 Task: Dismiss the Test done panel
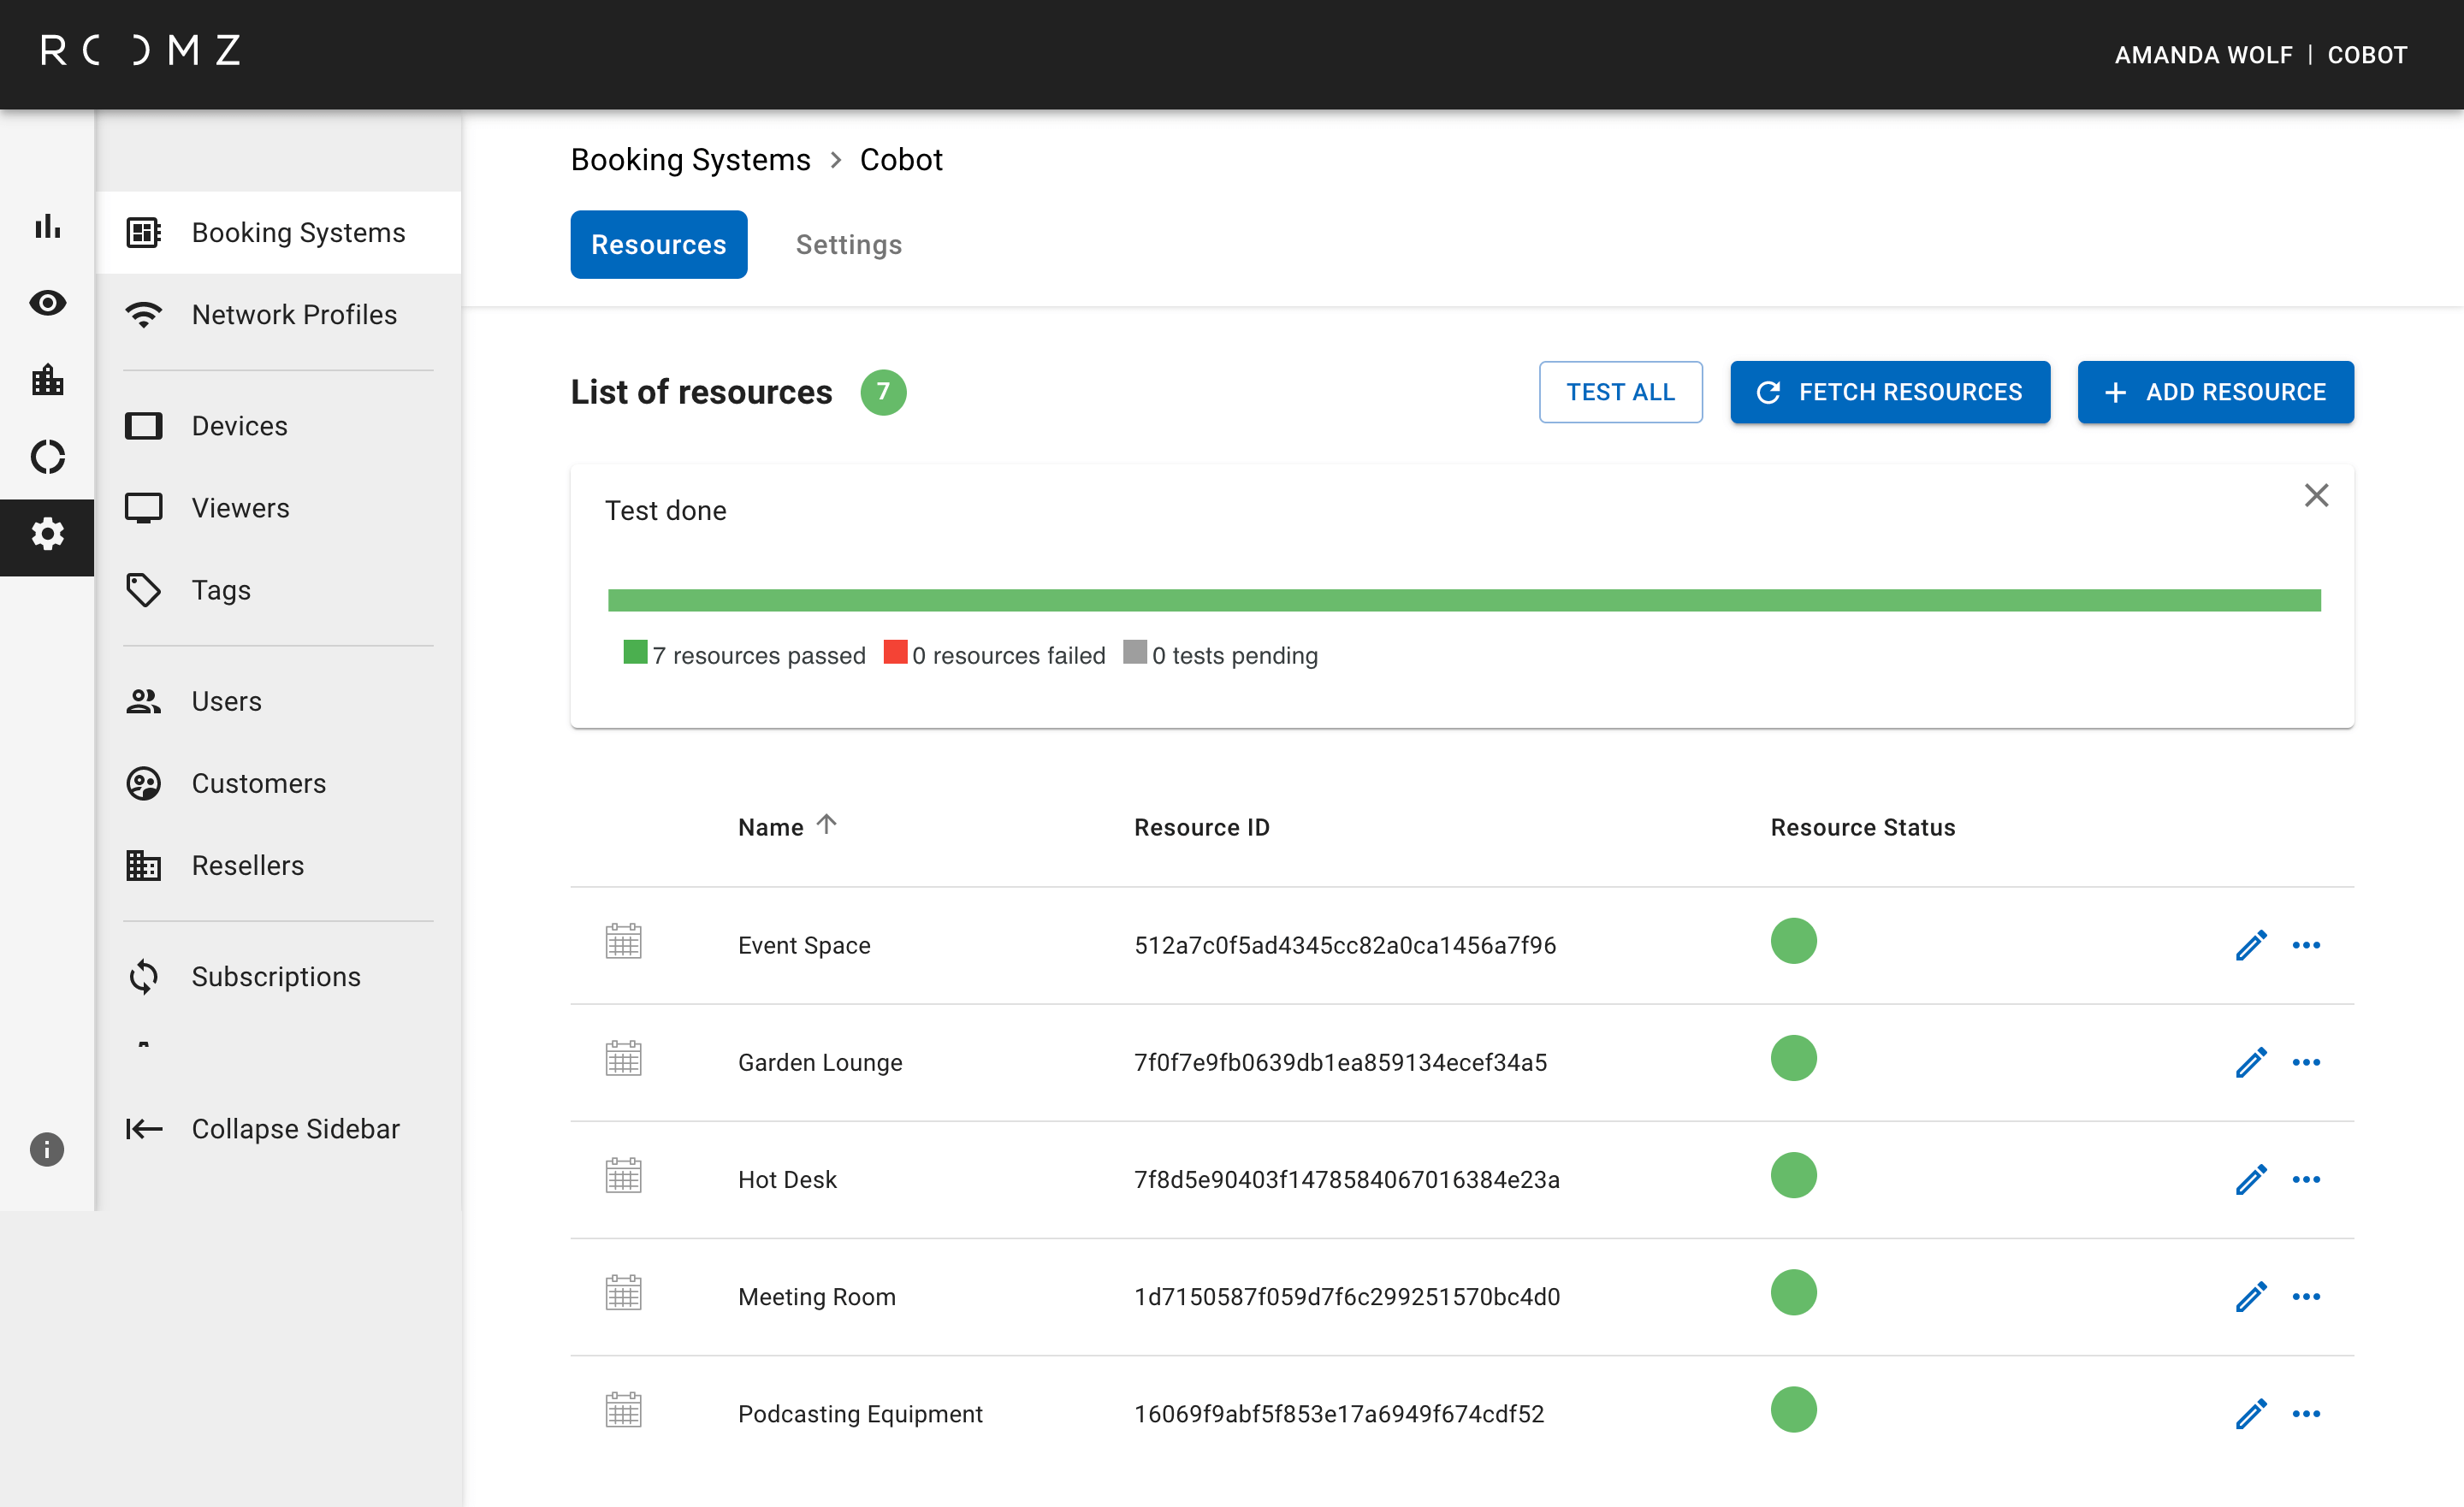point(2316,495)
